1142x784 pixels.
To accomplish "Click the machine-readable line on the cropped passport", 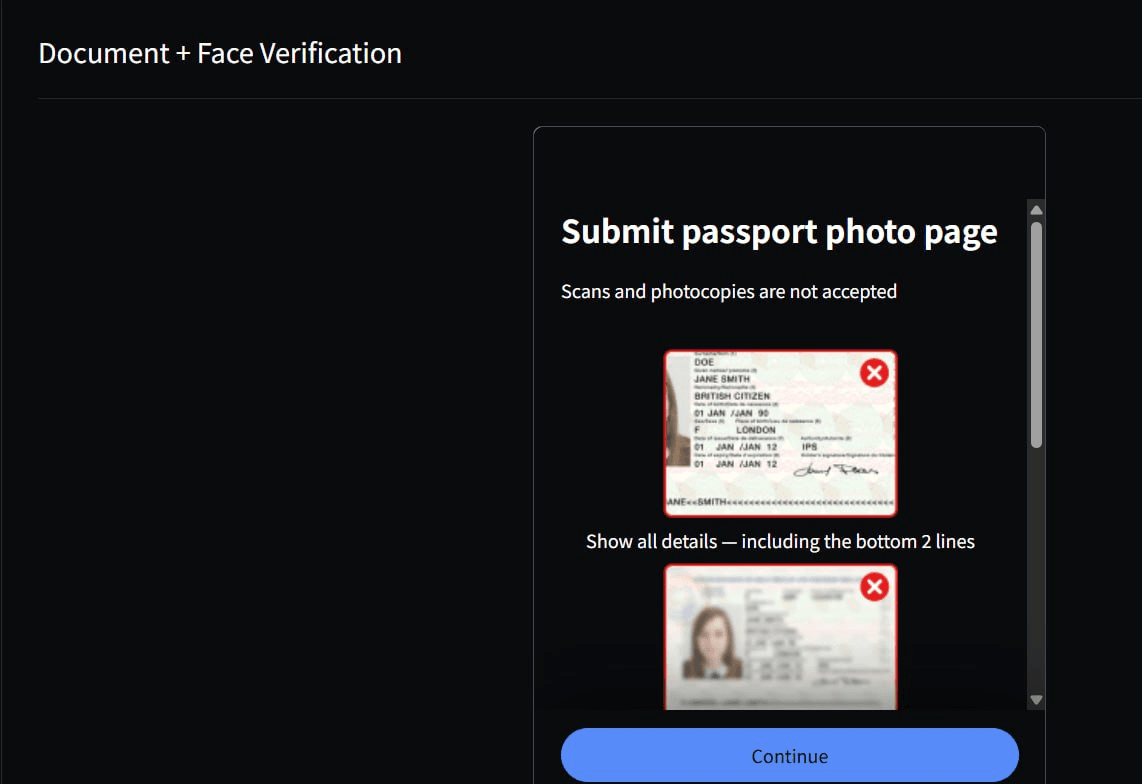I will coord(780,502).
